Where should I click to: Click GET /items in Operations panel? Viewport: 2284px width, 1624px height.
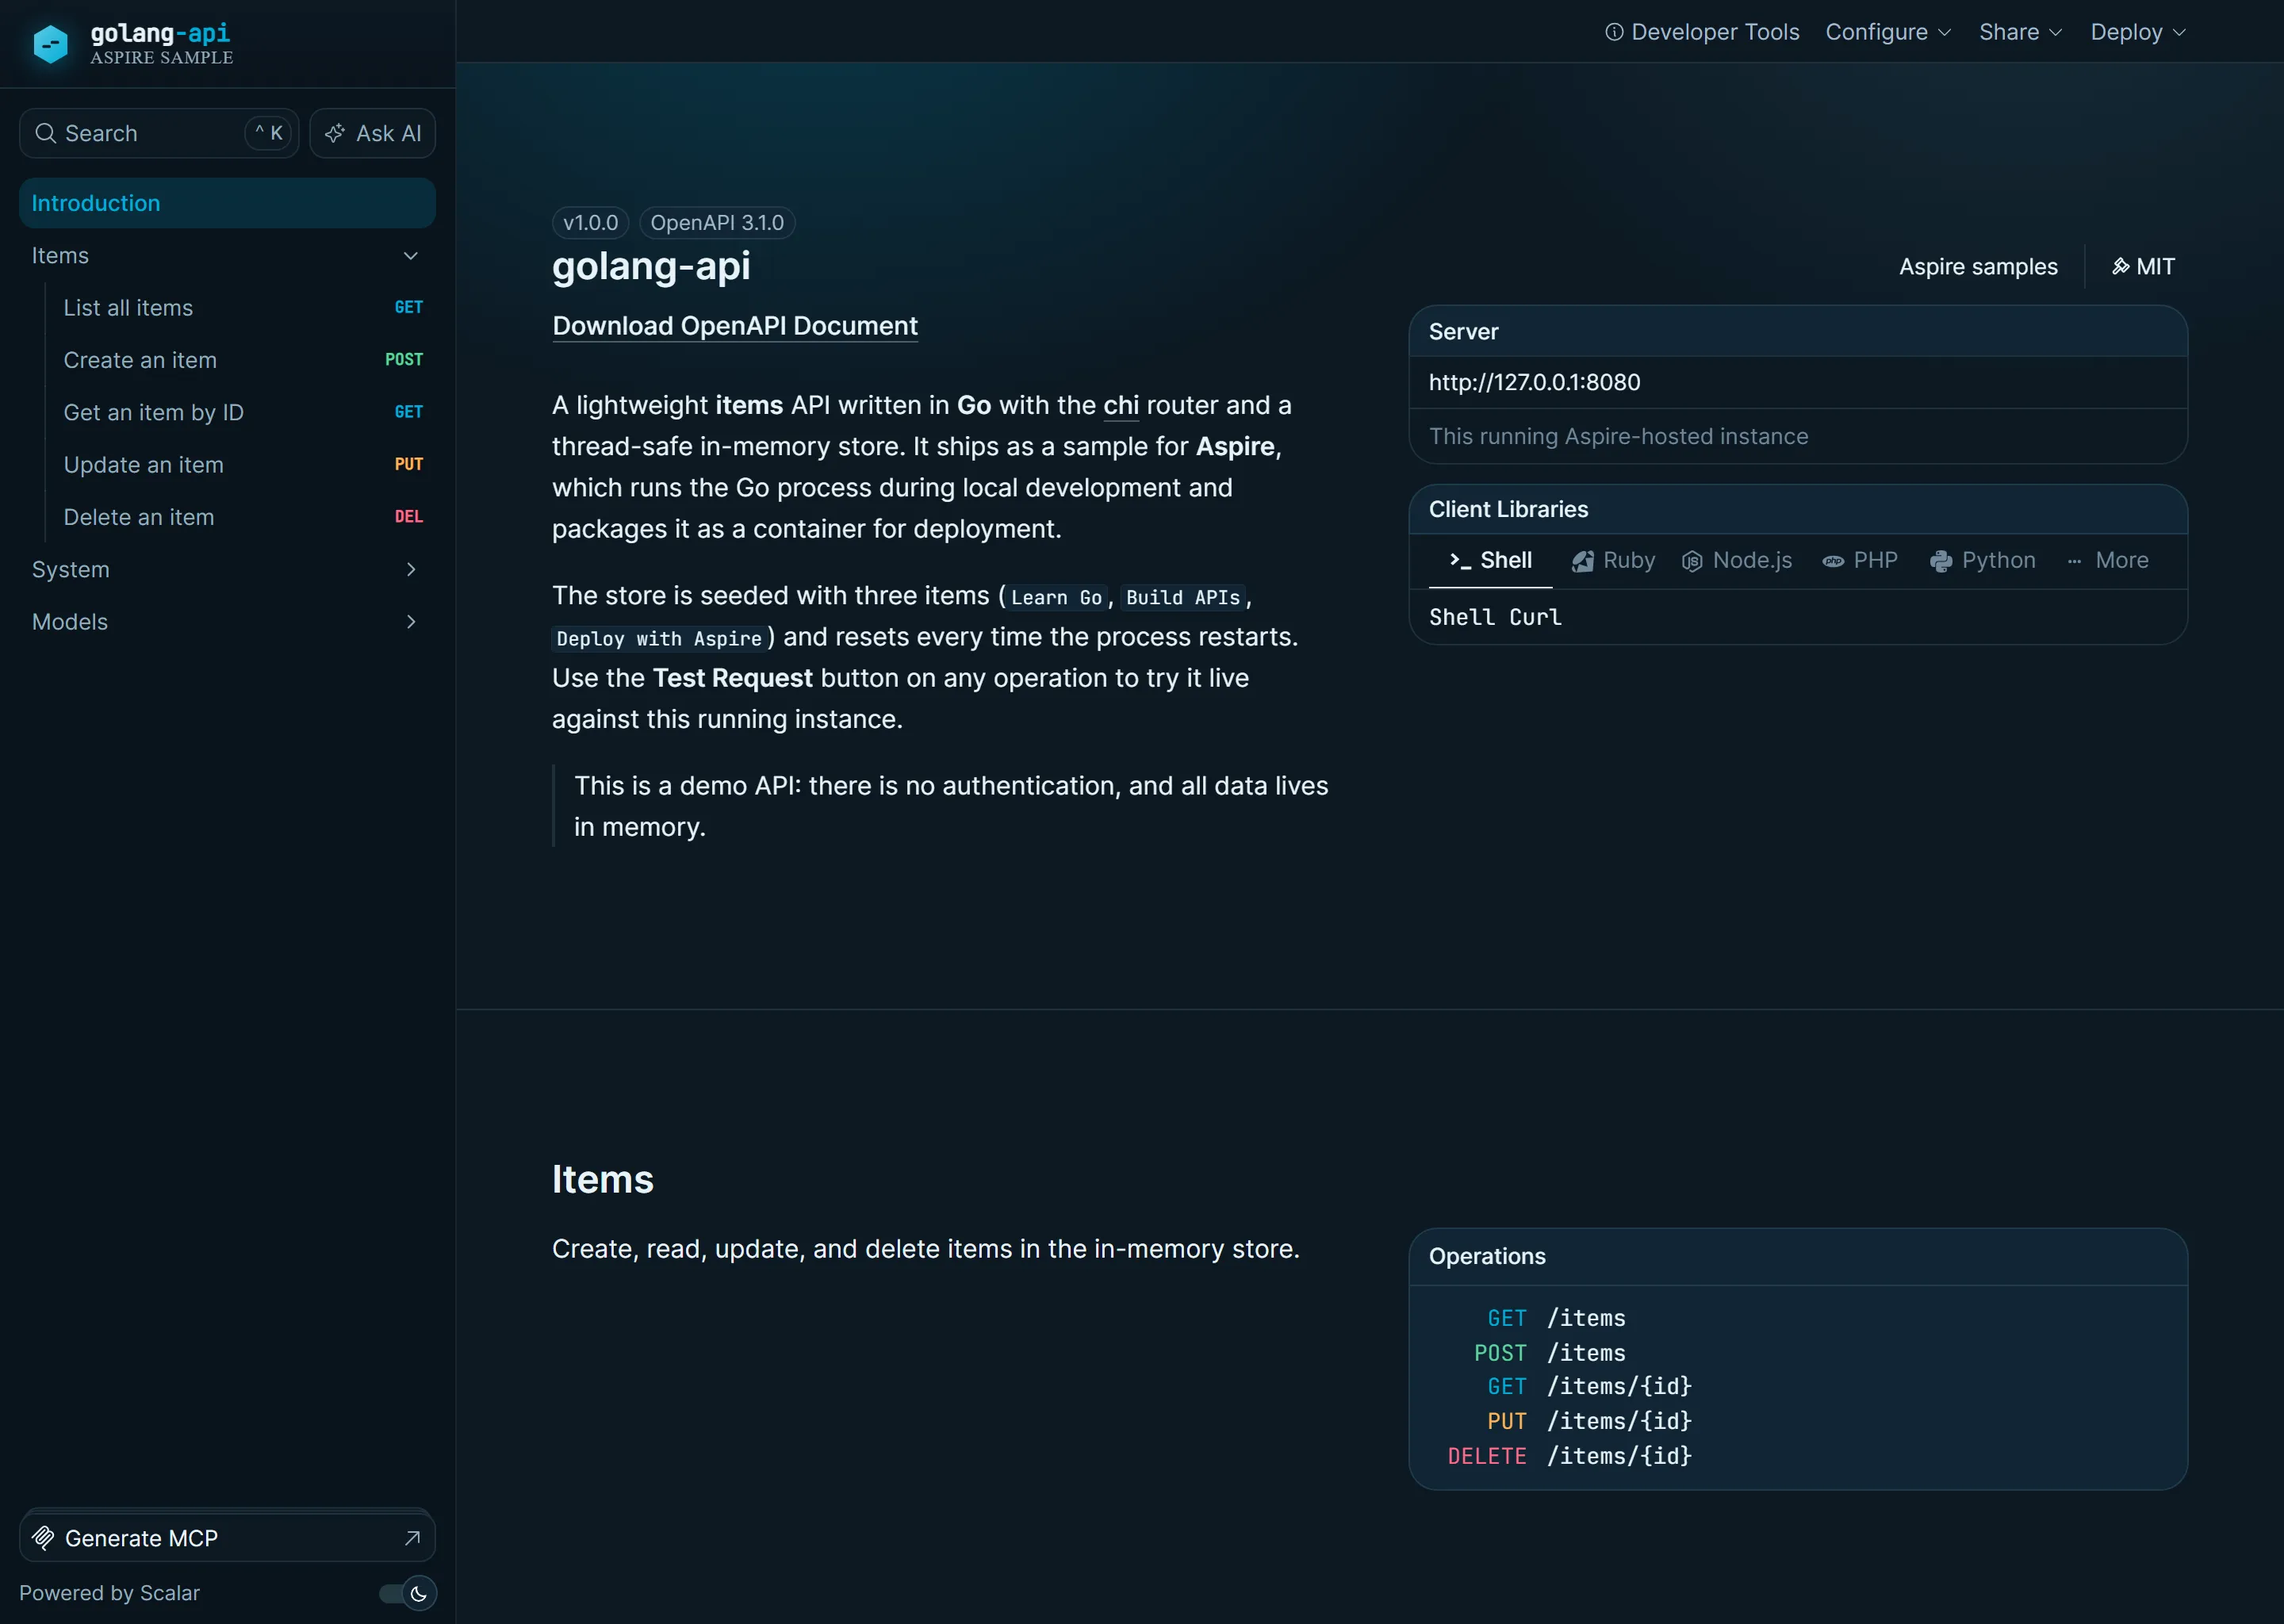[x=1556, y=1318]
